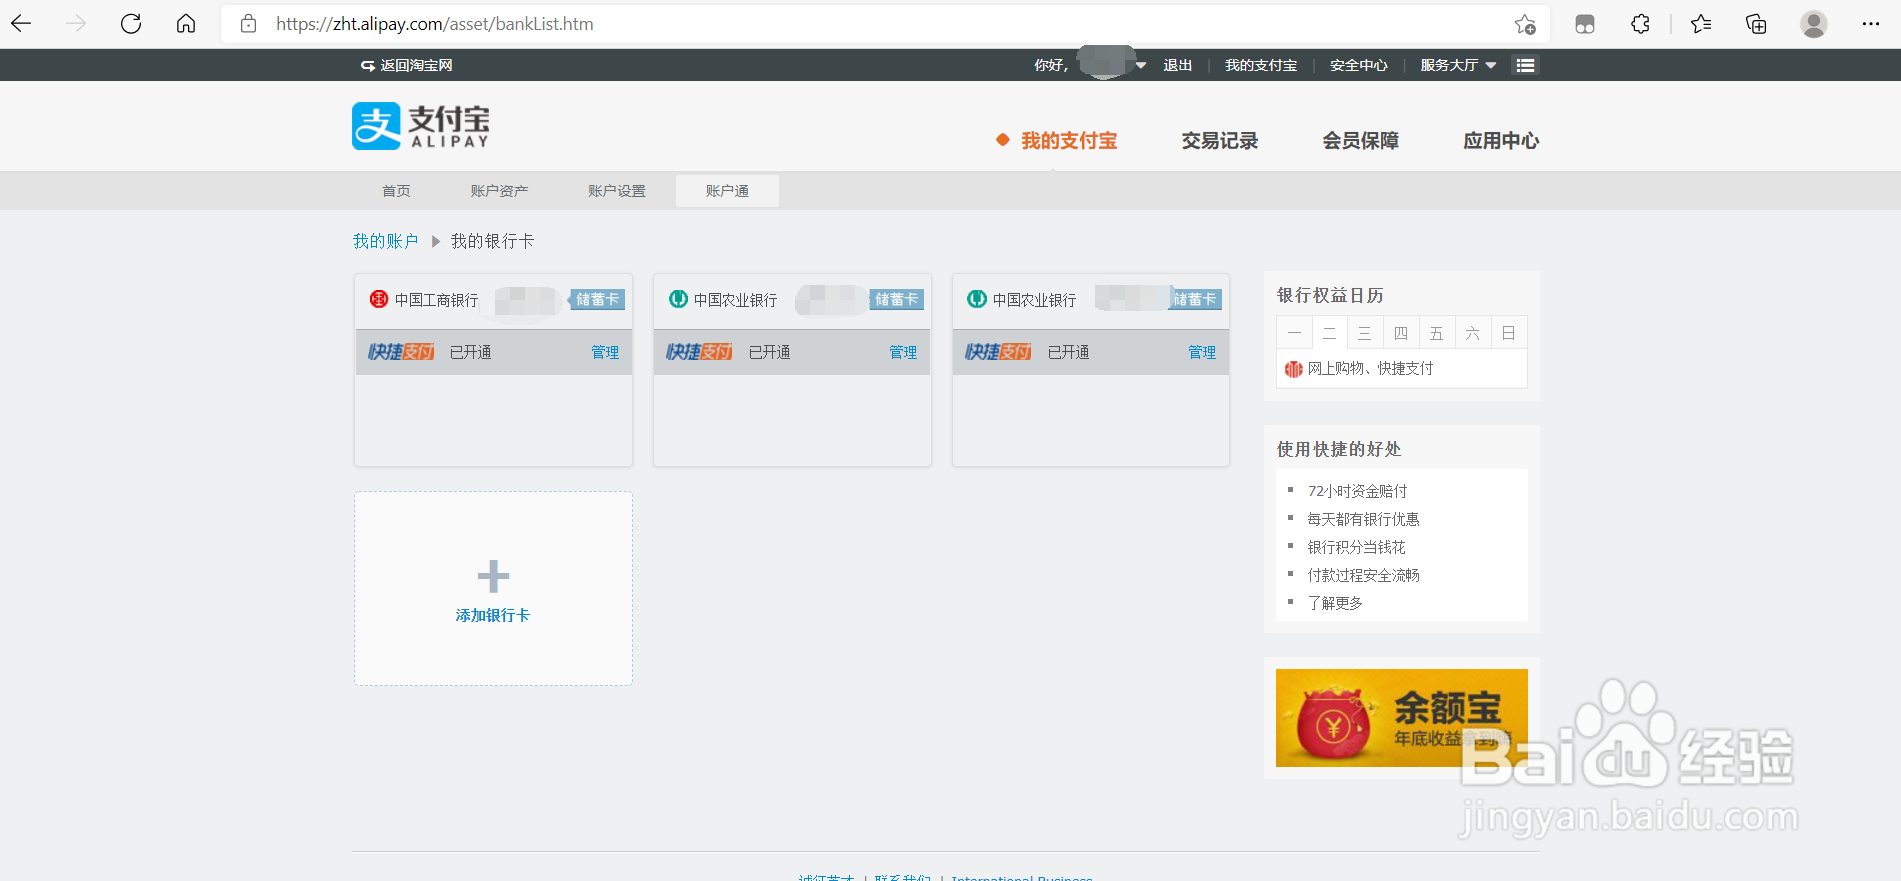
Task: Switch to 账户设置 sub tab
Action: [x=617, y=191]
